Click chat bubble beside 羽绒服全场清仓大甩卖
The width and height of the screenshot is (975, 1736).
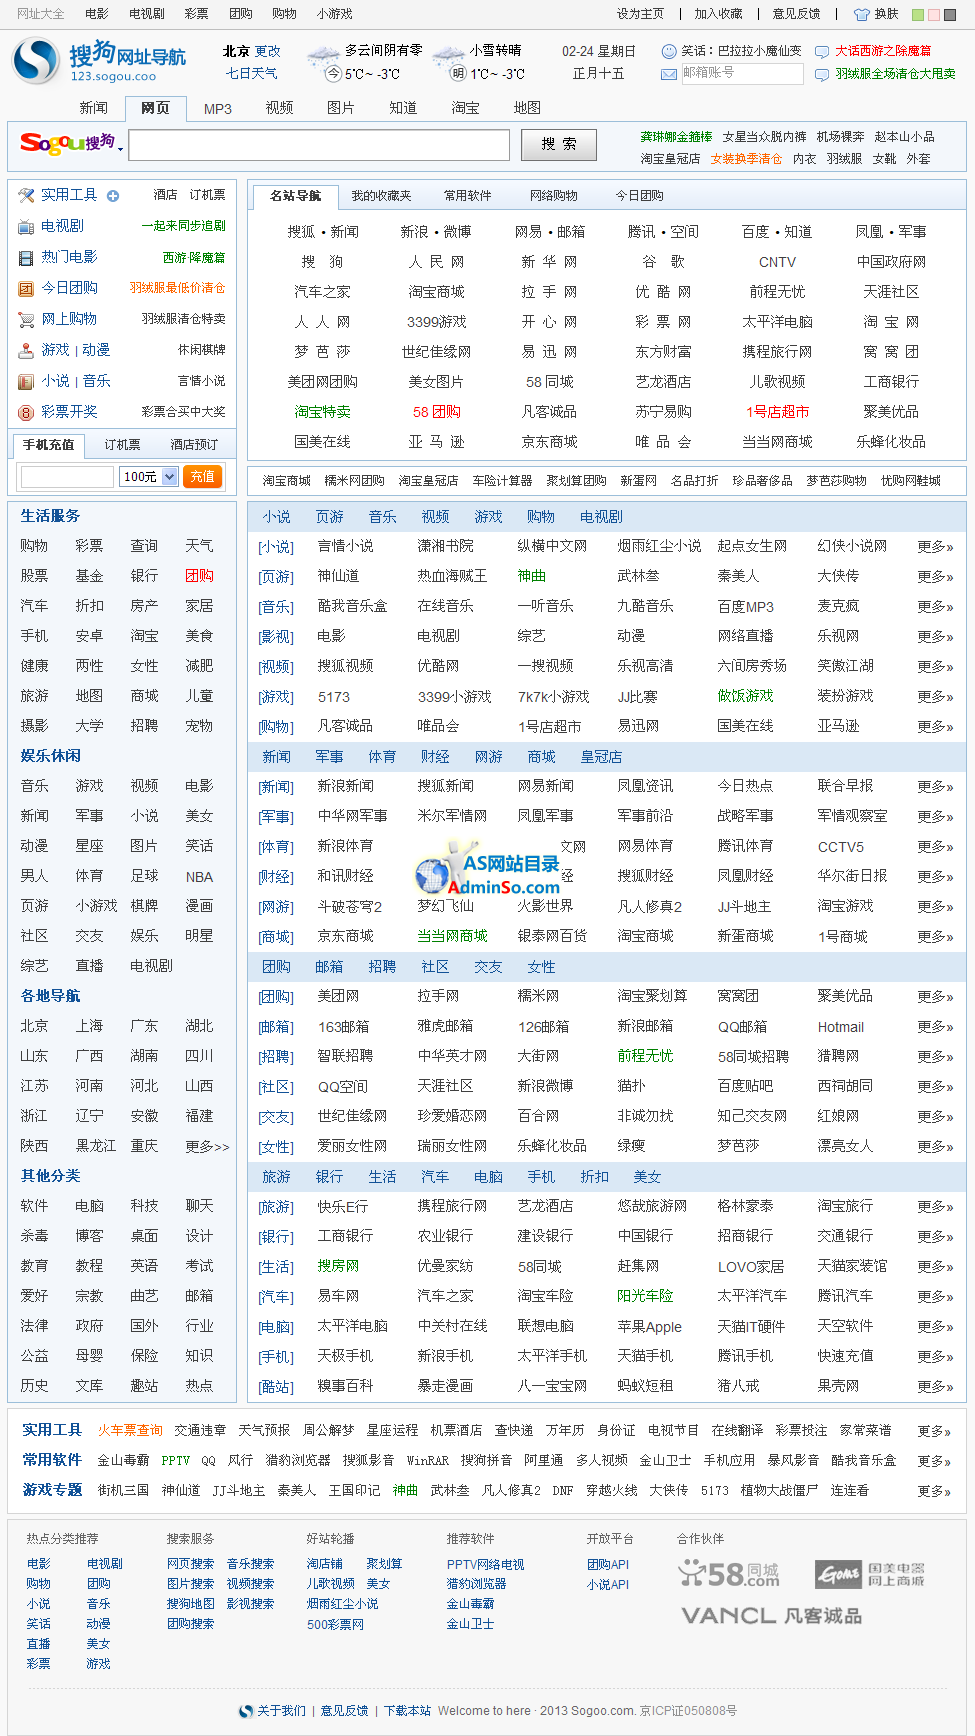[x=822, y=74]
